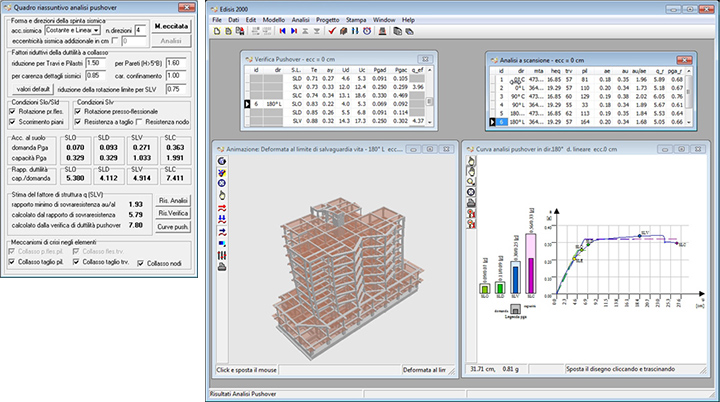Click the brown 3D box model icon
Viewport: 720px width, 402px height.
click(x=343, y=31)
